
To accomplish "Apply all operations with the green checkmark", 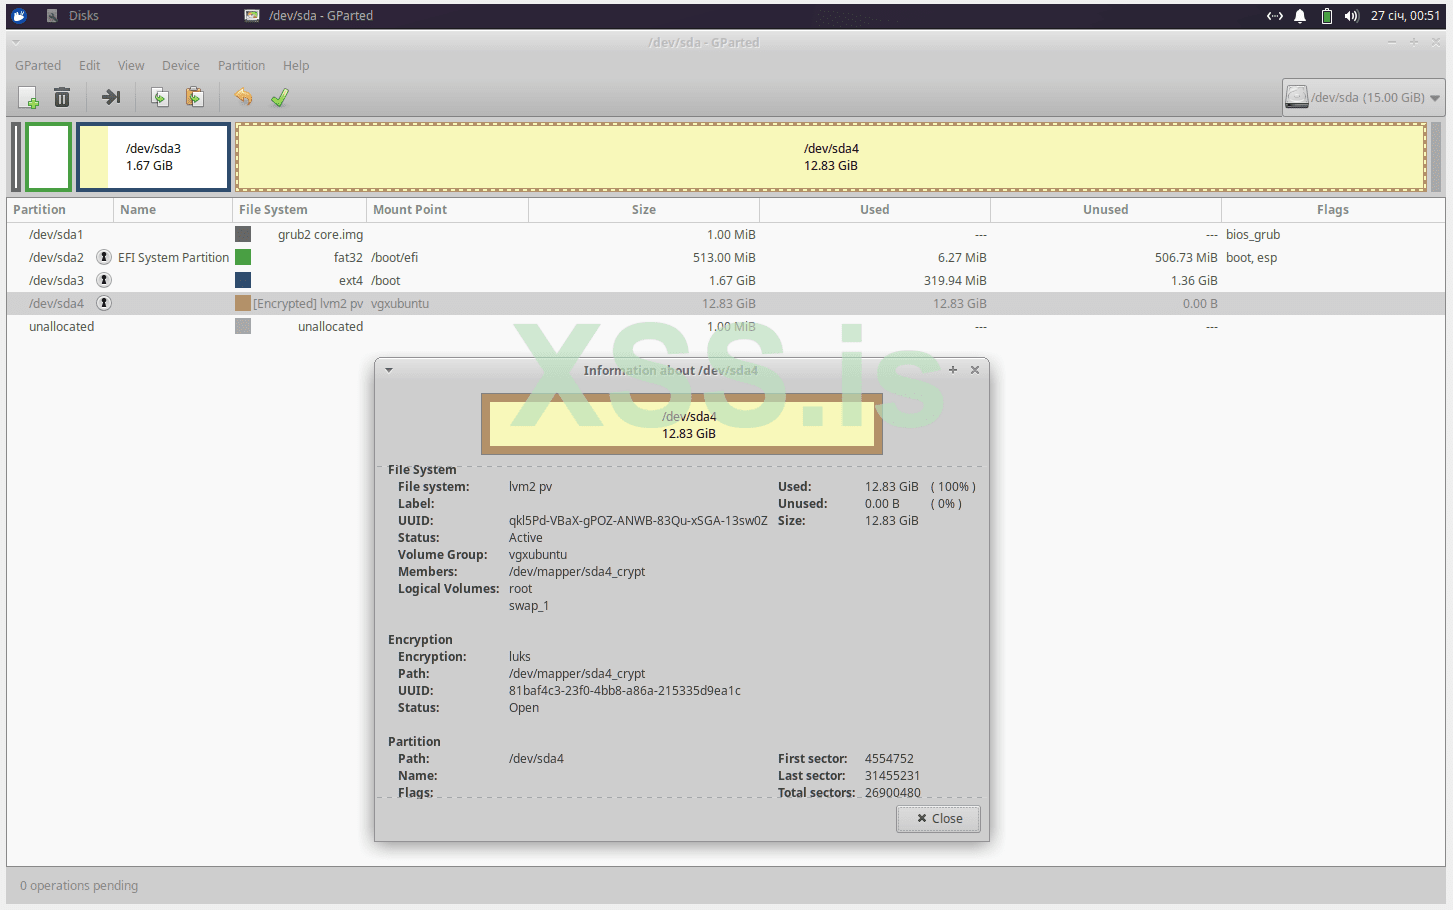I will [x=280, y=97].
